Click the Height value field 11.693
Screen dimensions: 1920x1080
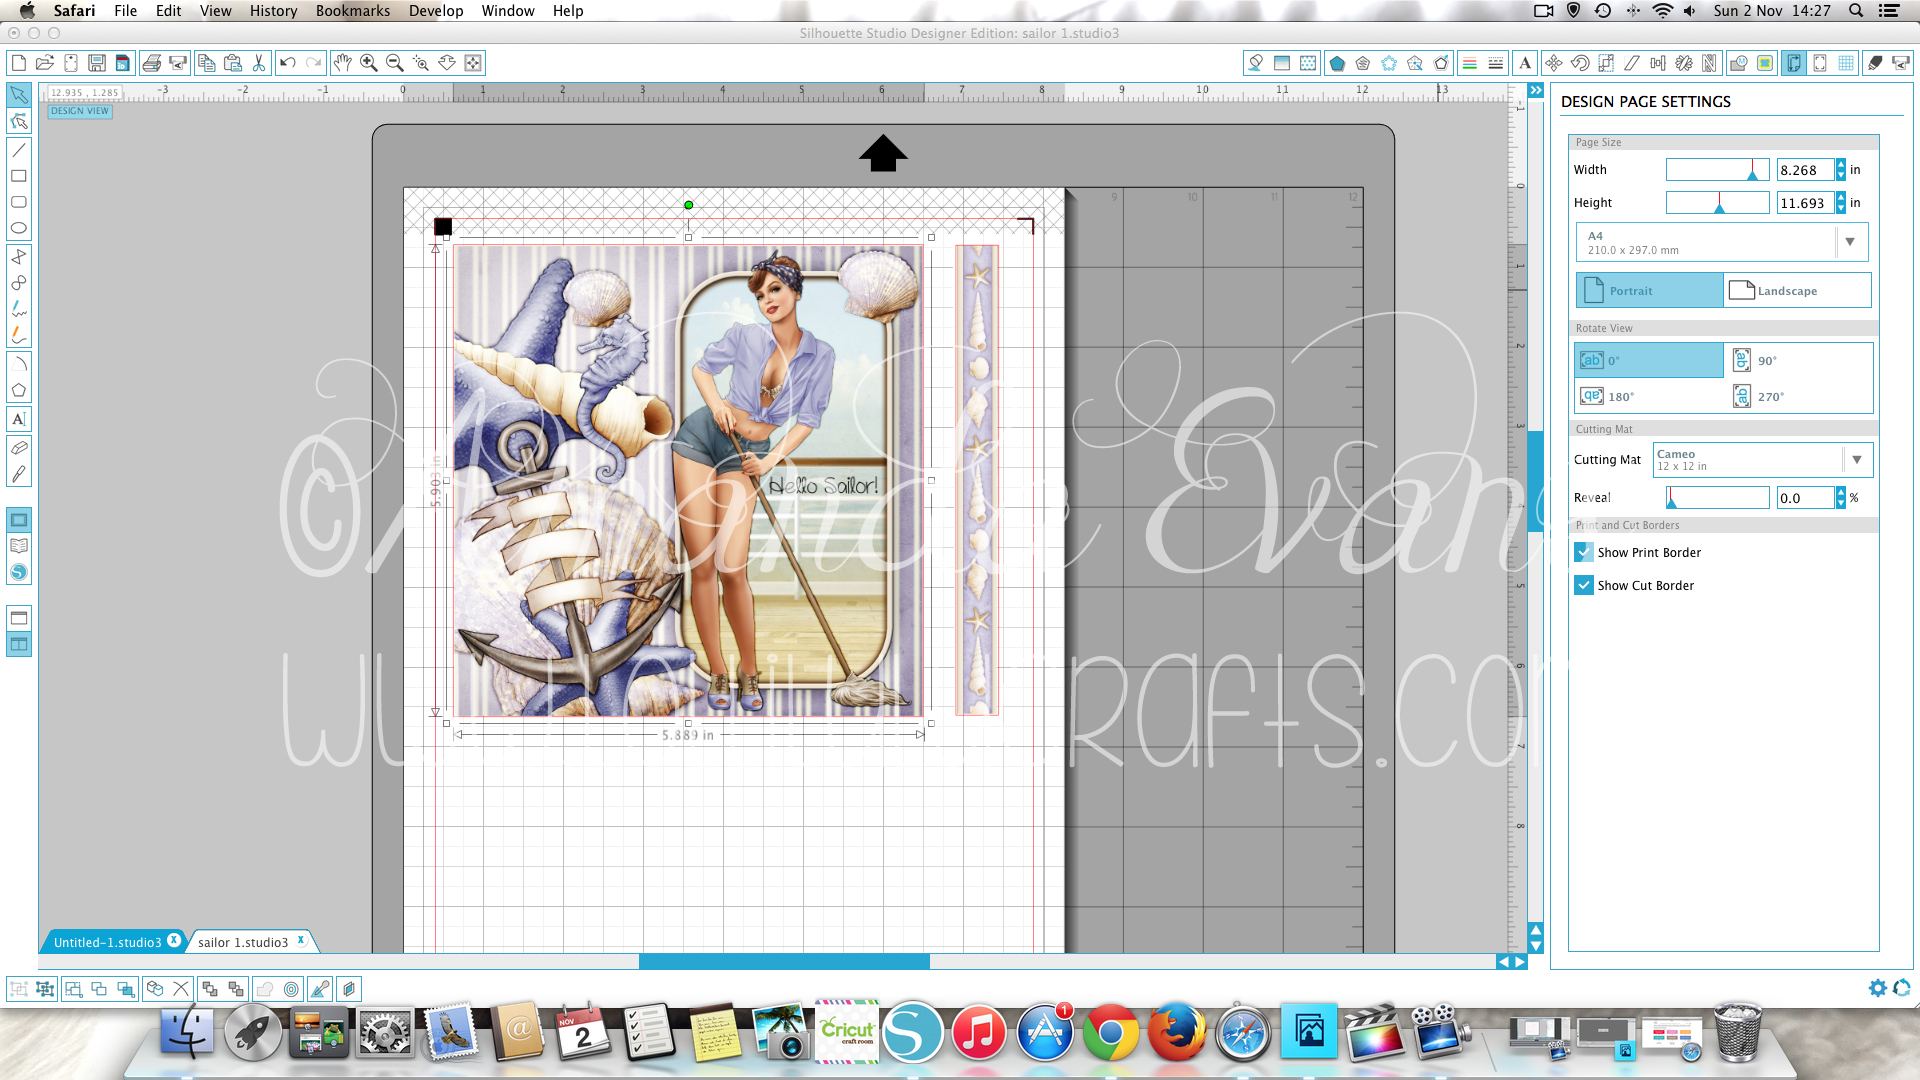click(1805, 203)
